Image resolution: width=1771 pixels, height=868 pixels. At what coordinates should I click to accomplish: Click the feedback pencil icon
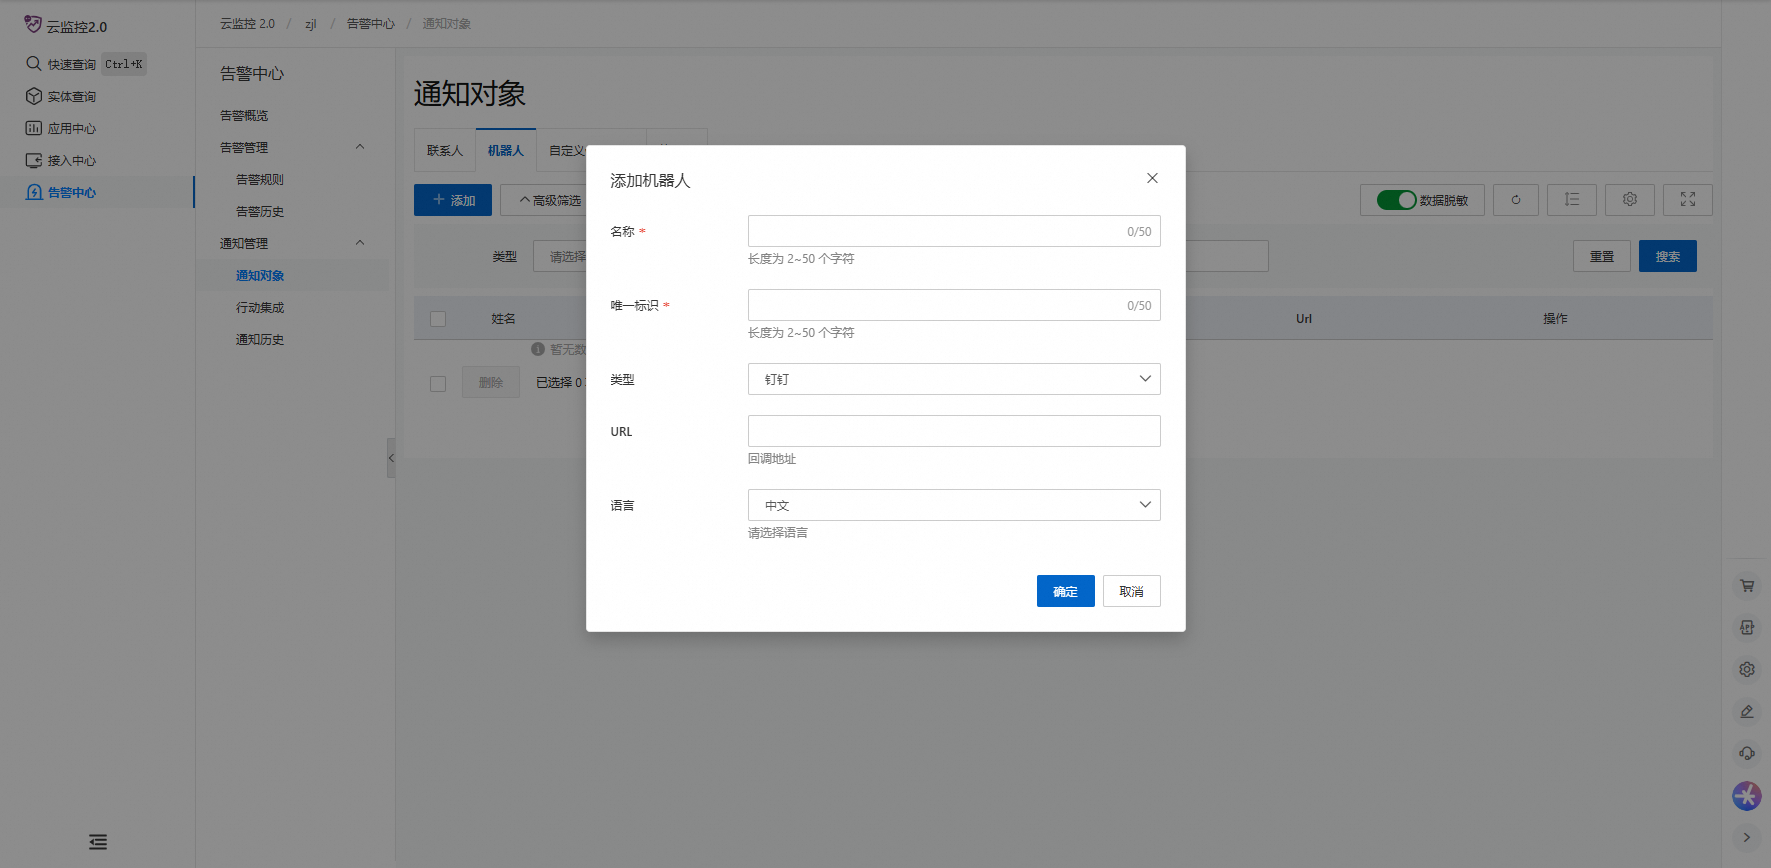point(1747,712)
